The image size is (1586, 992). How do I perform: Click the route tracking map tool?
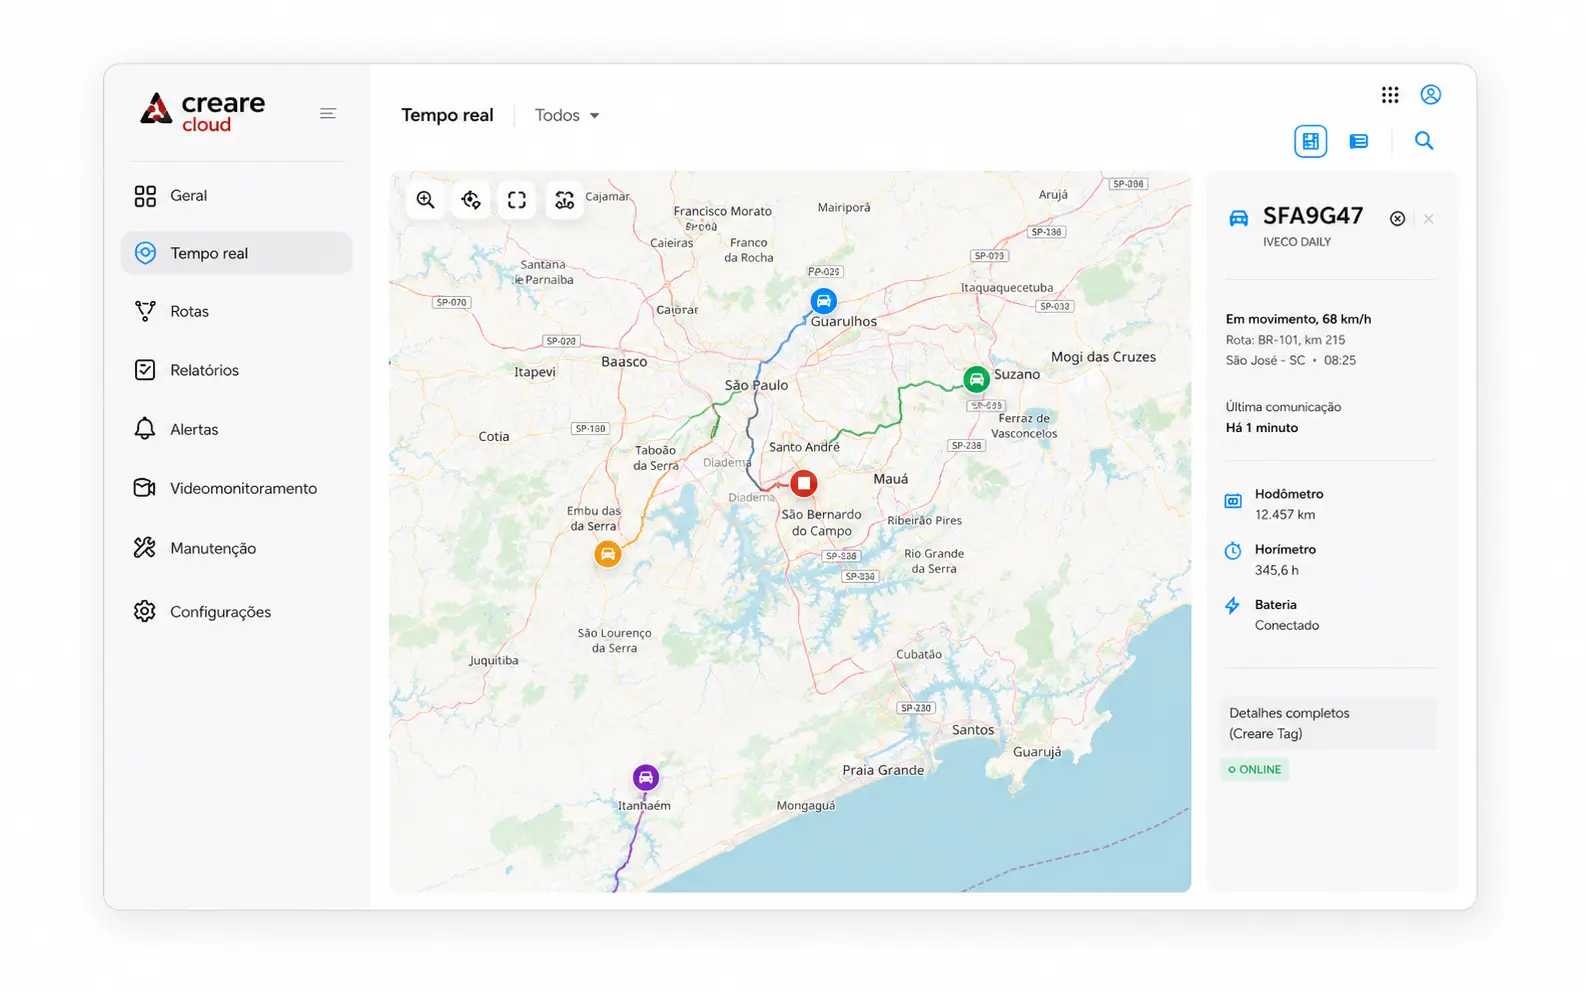(x=565, y=200)
